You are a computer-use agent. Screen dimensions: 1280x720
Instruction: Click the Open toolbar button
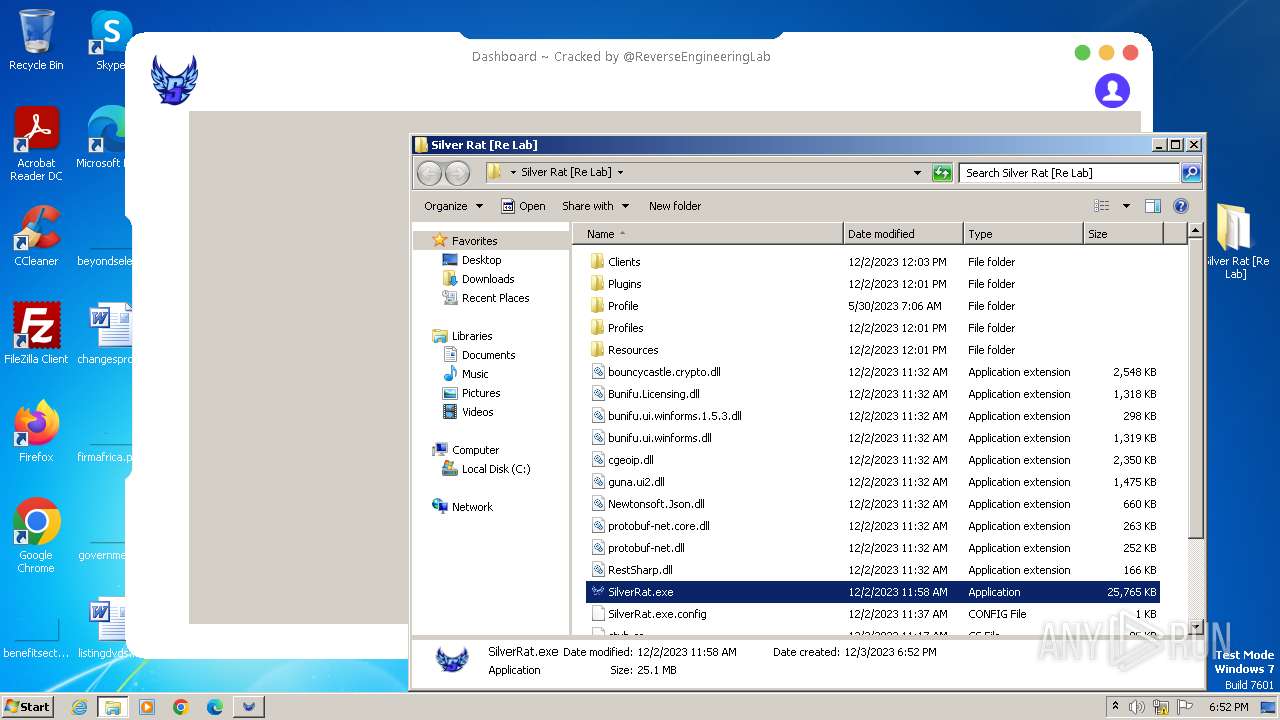pos(523,206)
